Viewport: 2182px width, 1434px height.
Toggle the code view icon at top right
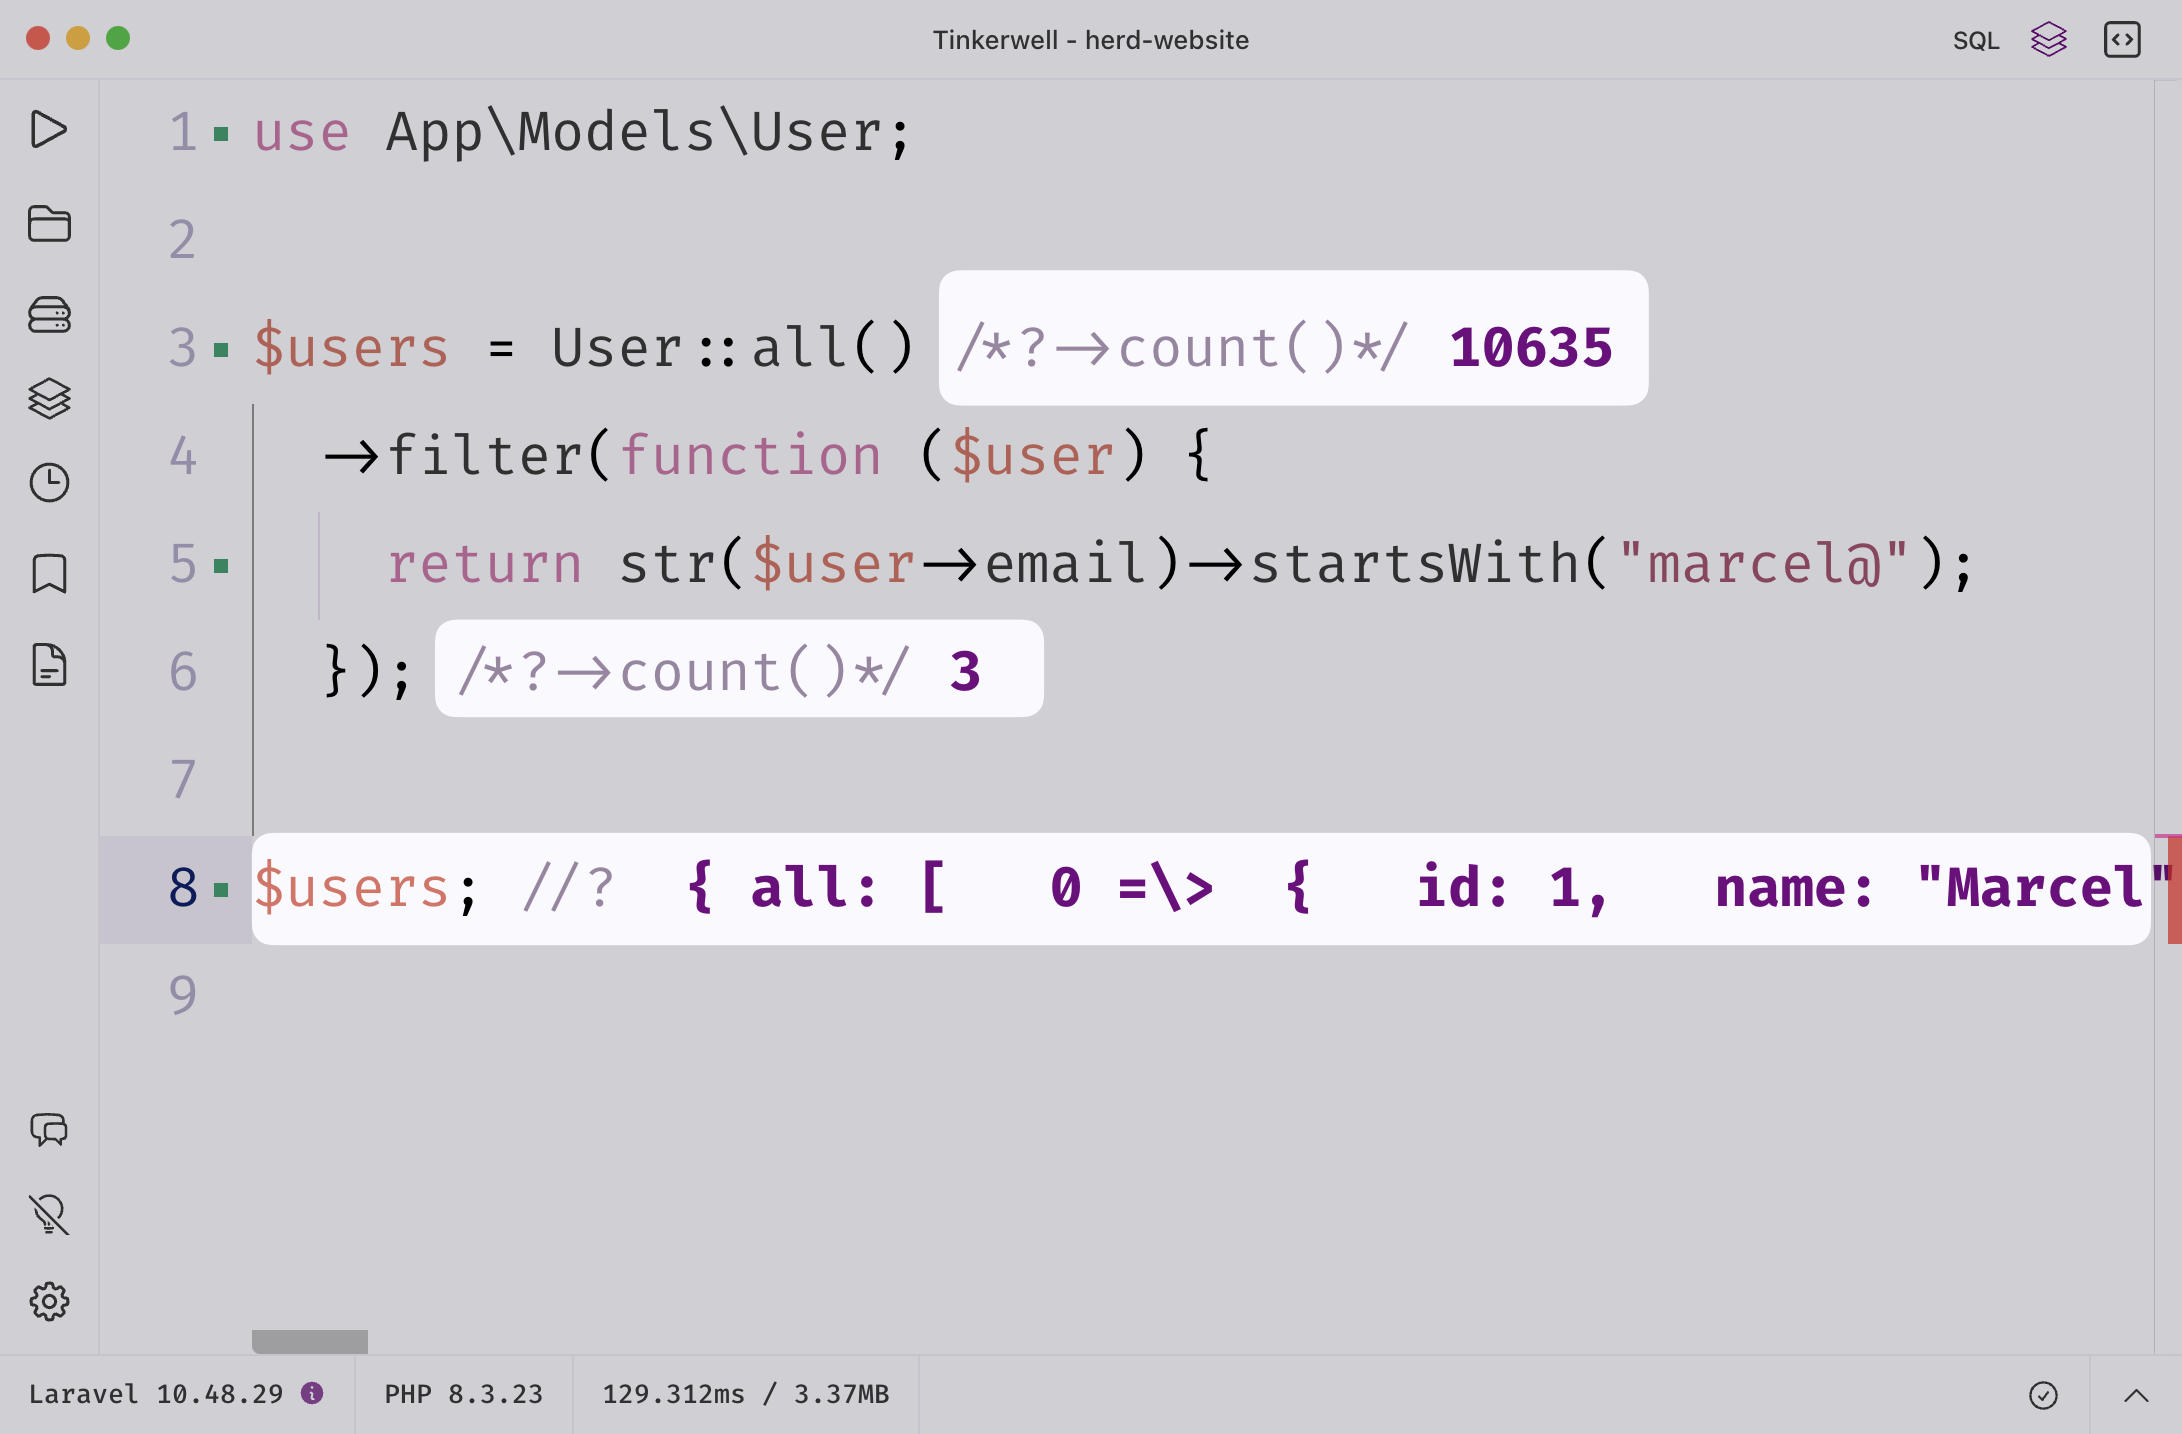click(x=2121, y=40)
